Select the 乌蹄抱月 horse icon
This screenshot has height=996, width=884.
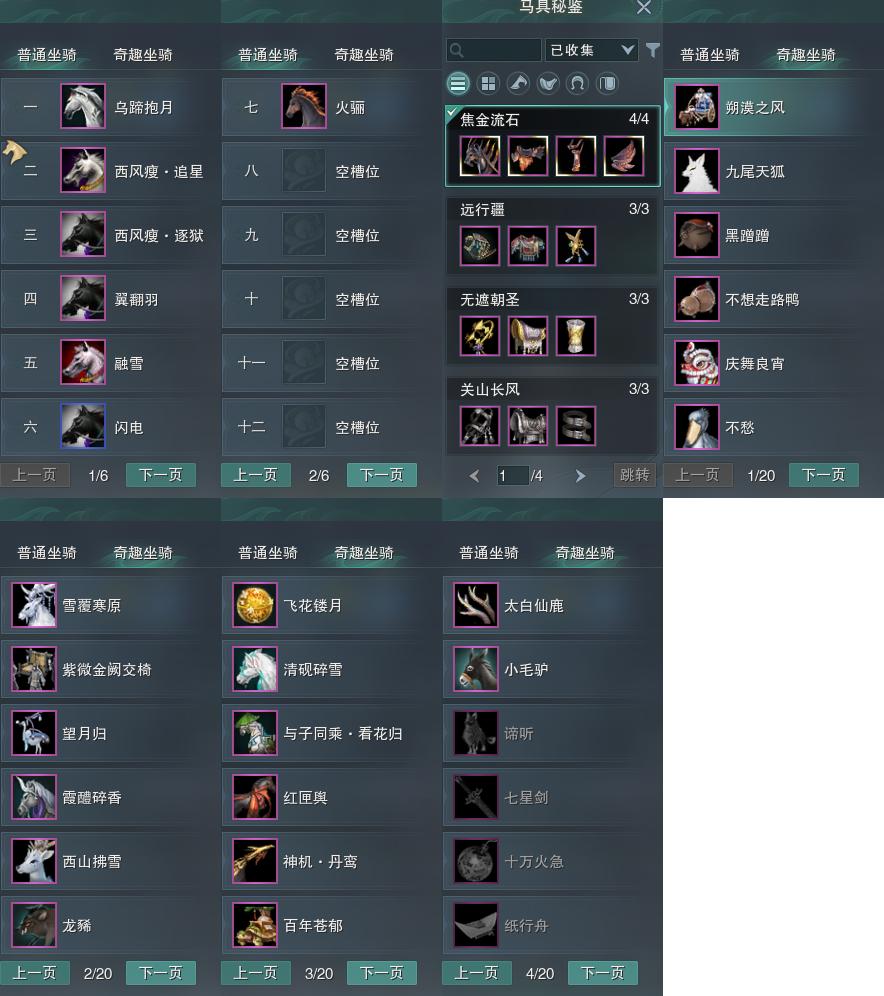(83, 106)
